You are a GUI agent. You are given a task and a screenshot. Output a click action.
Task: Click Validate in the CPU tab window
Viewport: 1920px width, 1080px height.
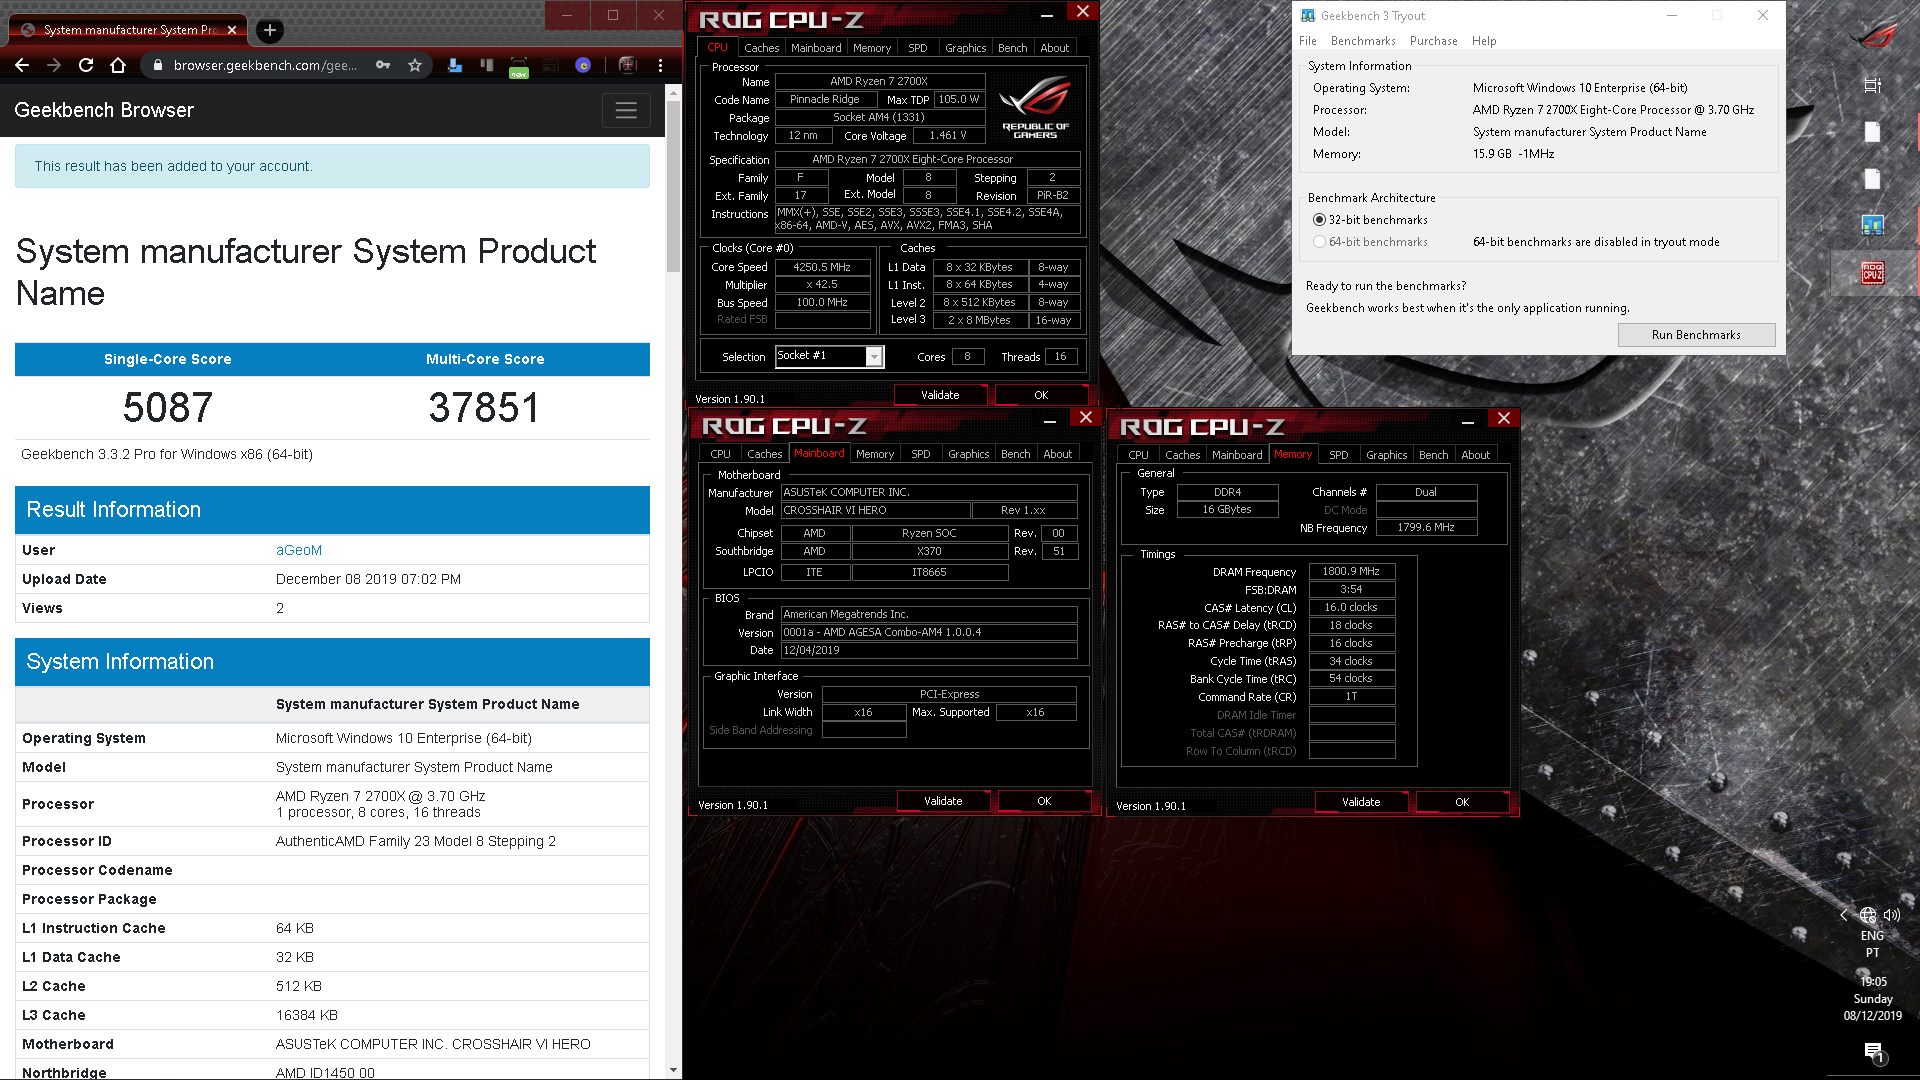tap(940, 395)
